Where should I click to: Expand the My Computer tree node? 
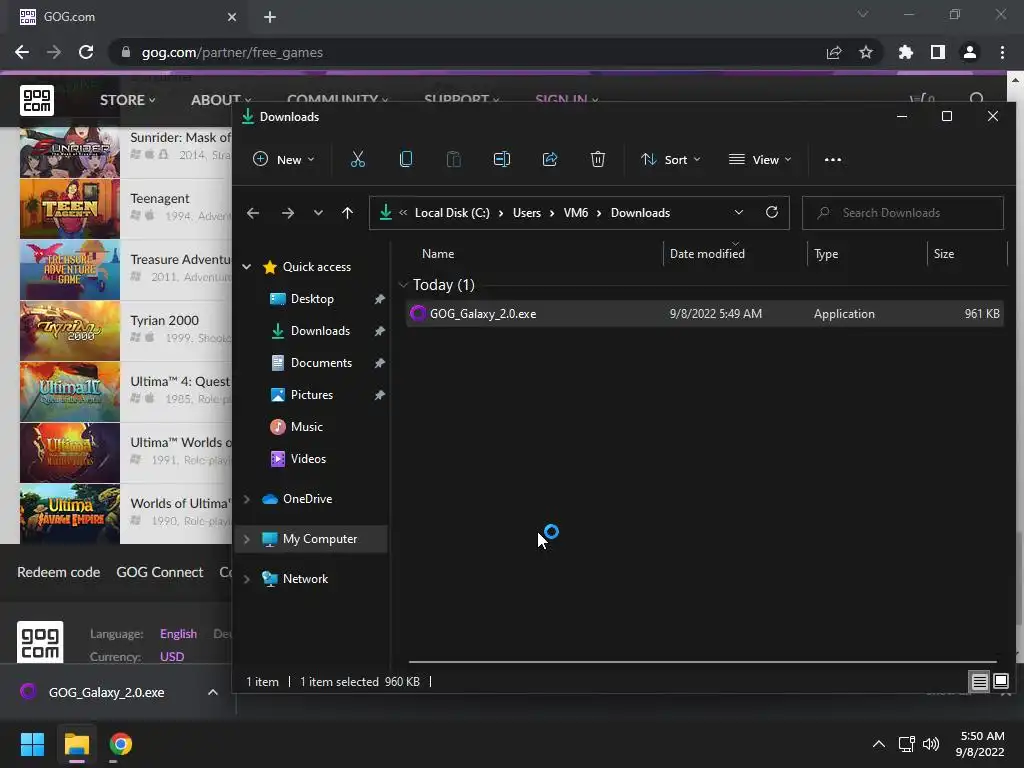pyautogui.click(x=247, y=539)
